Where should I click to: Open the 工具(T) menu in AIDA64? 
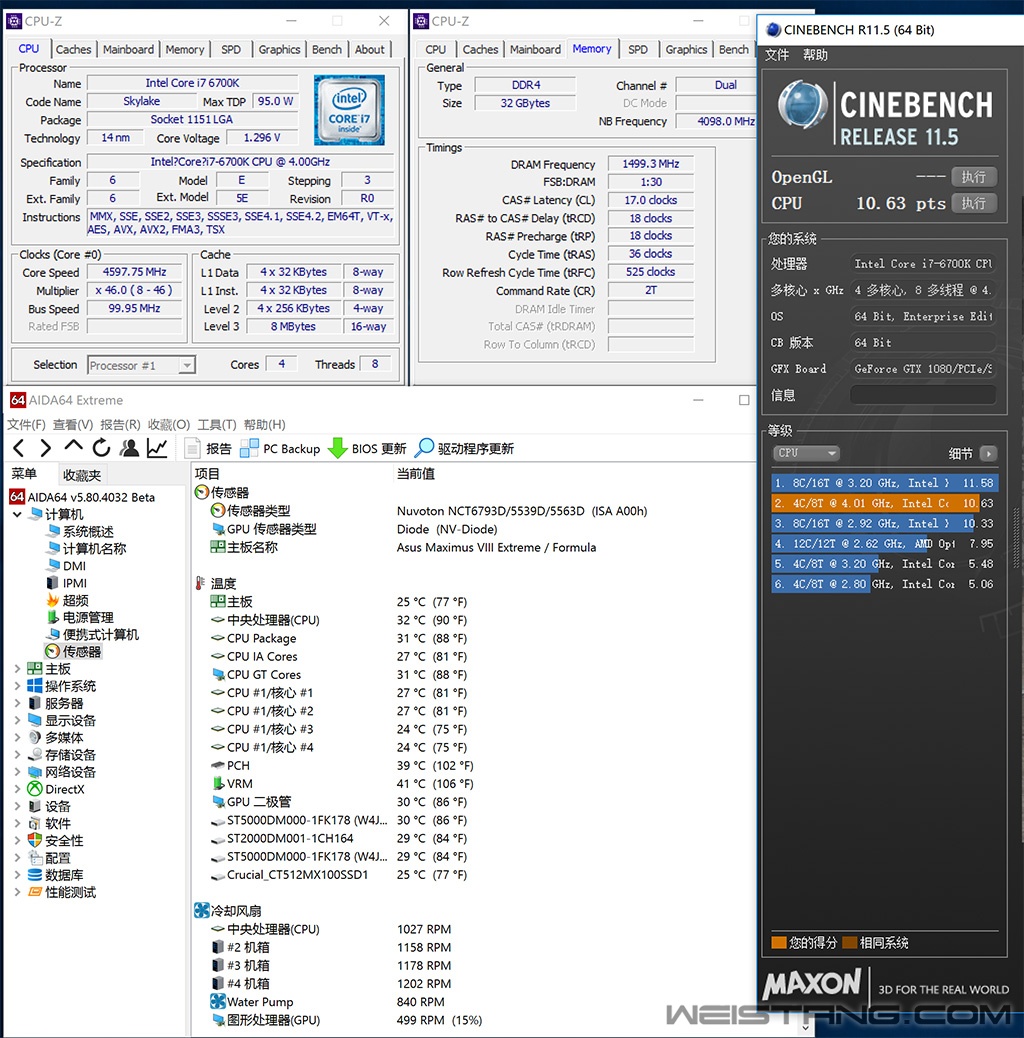coord(216,424)
